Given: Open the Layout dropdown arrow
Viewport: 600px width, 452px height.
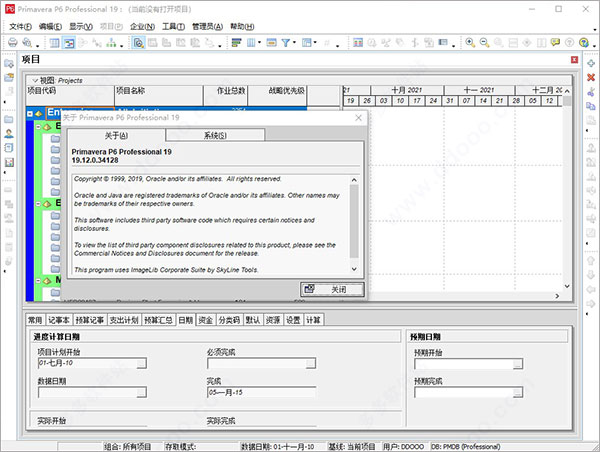Looking at the screenshot, I should [315, 42].
